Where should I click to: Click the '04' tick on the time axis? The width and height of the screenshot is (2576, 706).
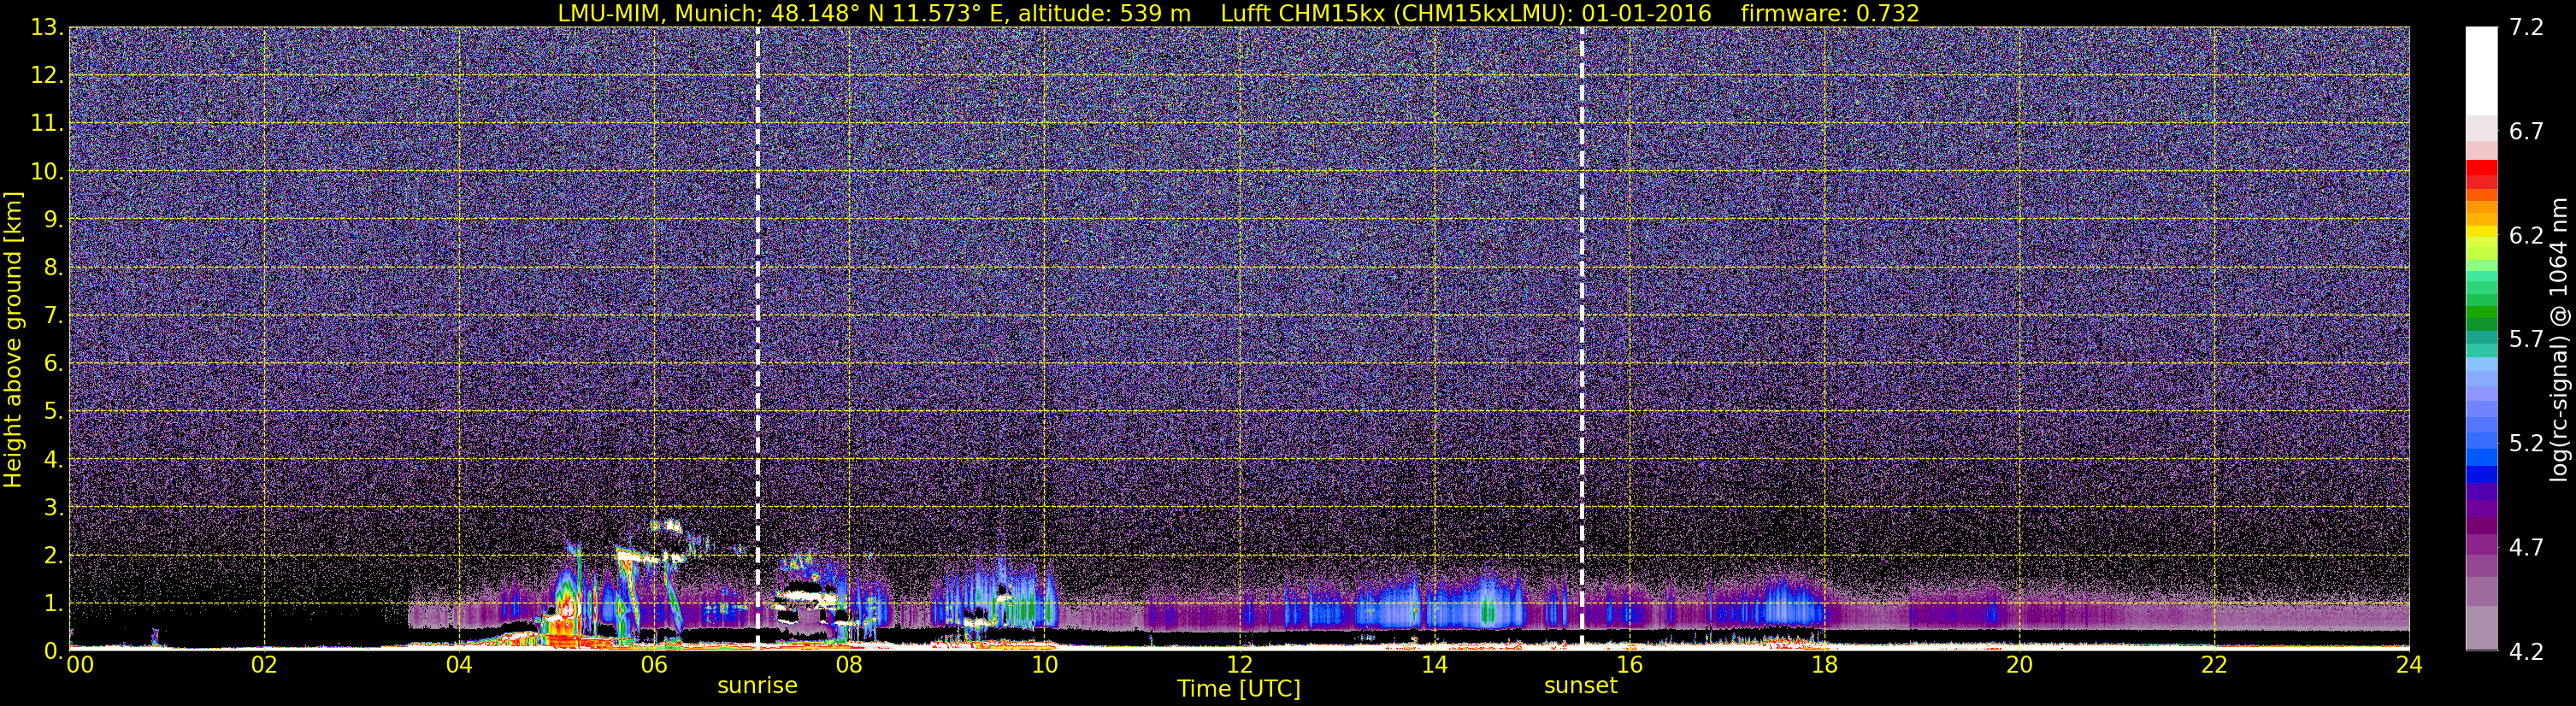pyautogui.click(x=459, y=665)
